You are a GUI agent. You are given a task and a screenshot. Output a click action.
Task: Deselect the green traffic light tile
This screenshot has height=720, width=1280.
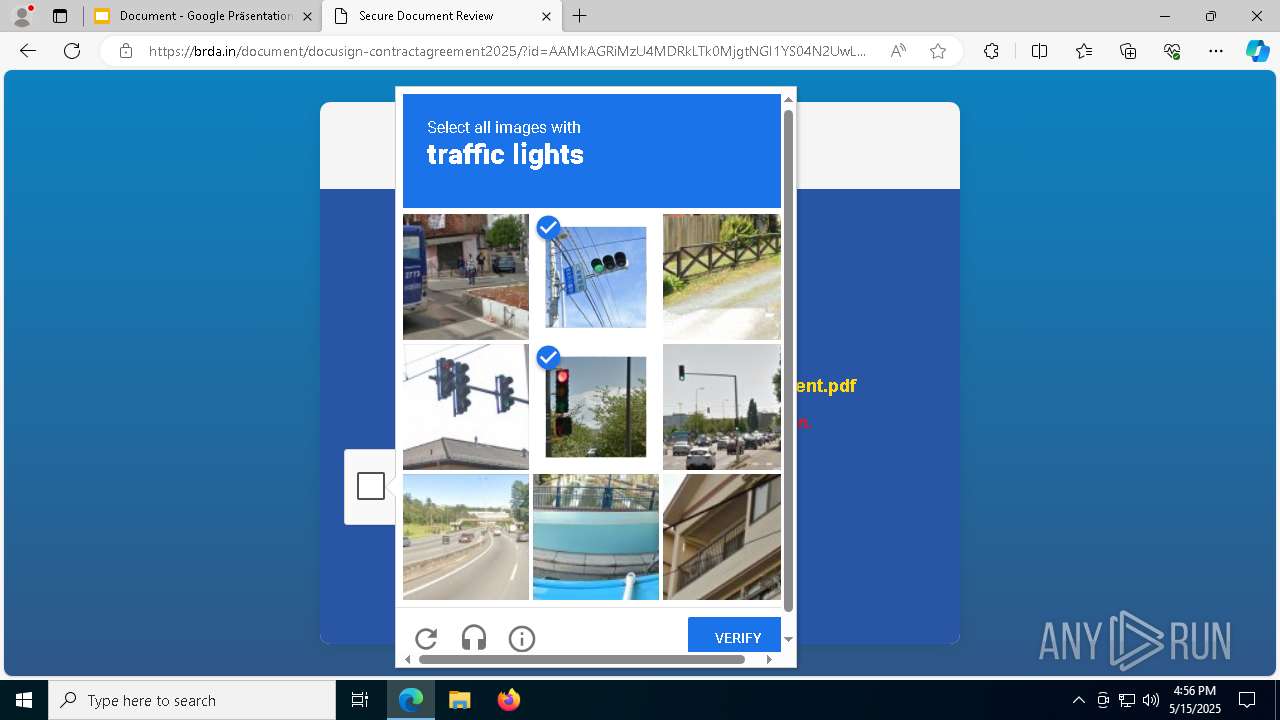596,277
